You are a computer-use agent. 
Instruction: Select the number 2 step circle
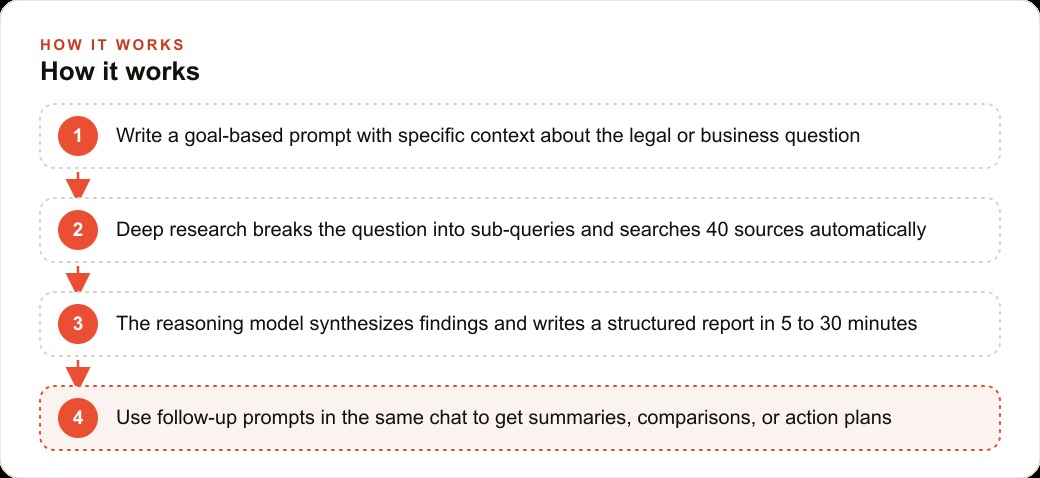click(78, 230)
